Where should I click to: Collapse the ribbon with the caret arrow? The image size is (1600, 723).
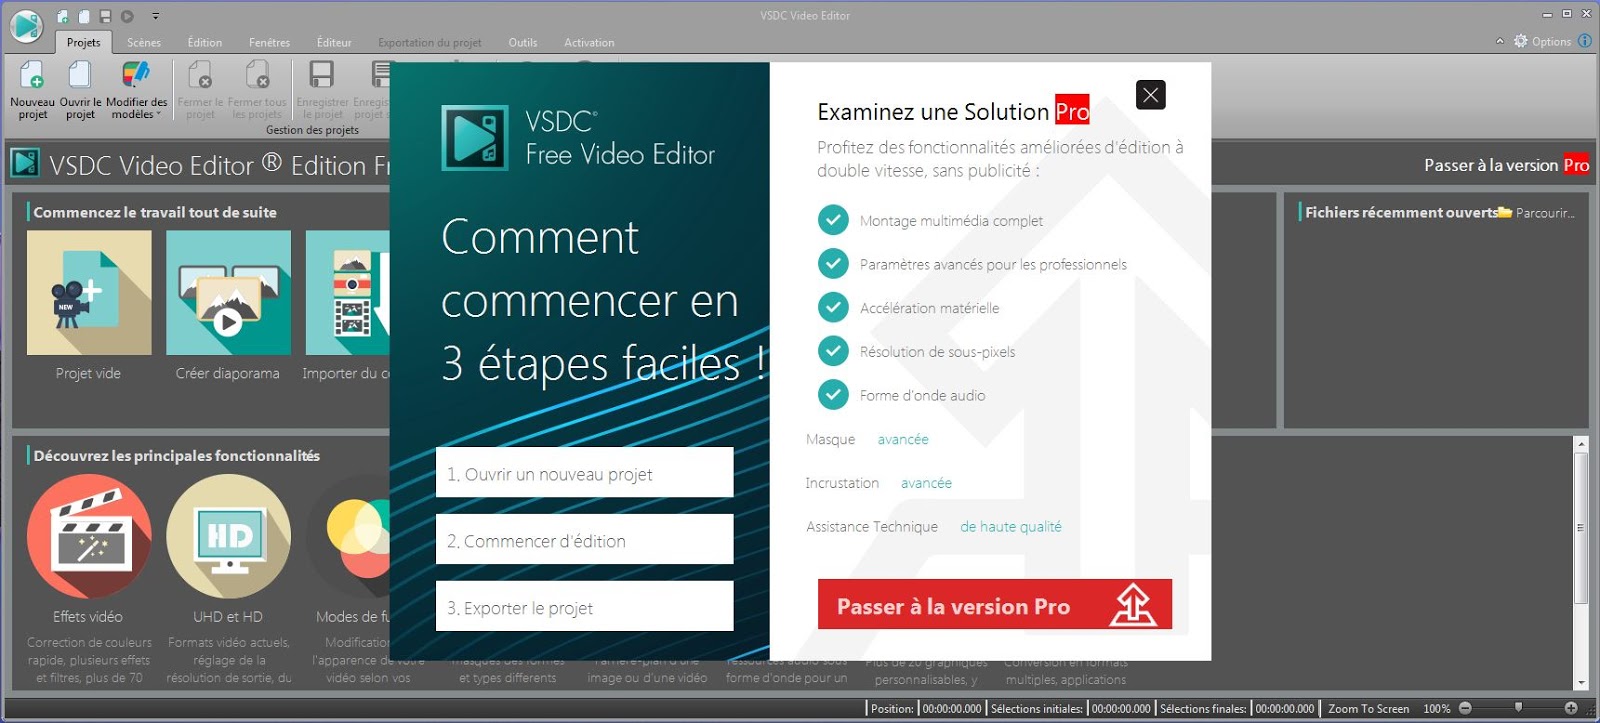(x=1499, y=42)
